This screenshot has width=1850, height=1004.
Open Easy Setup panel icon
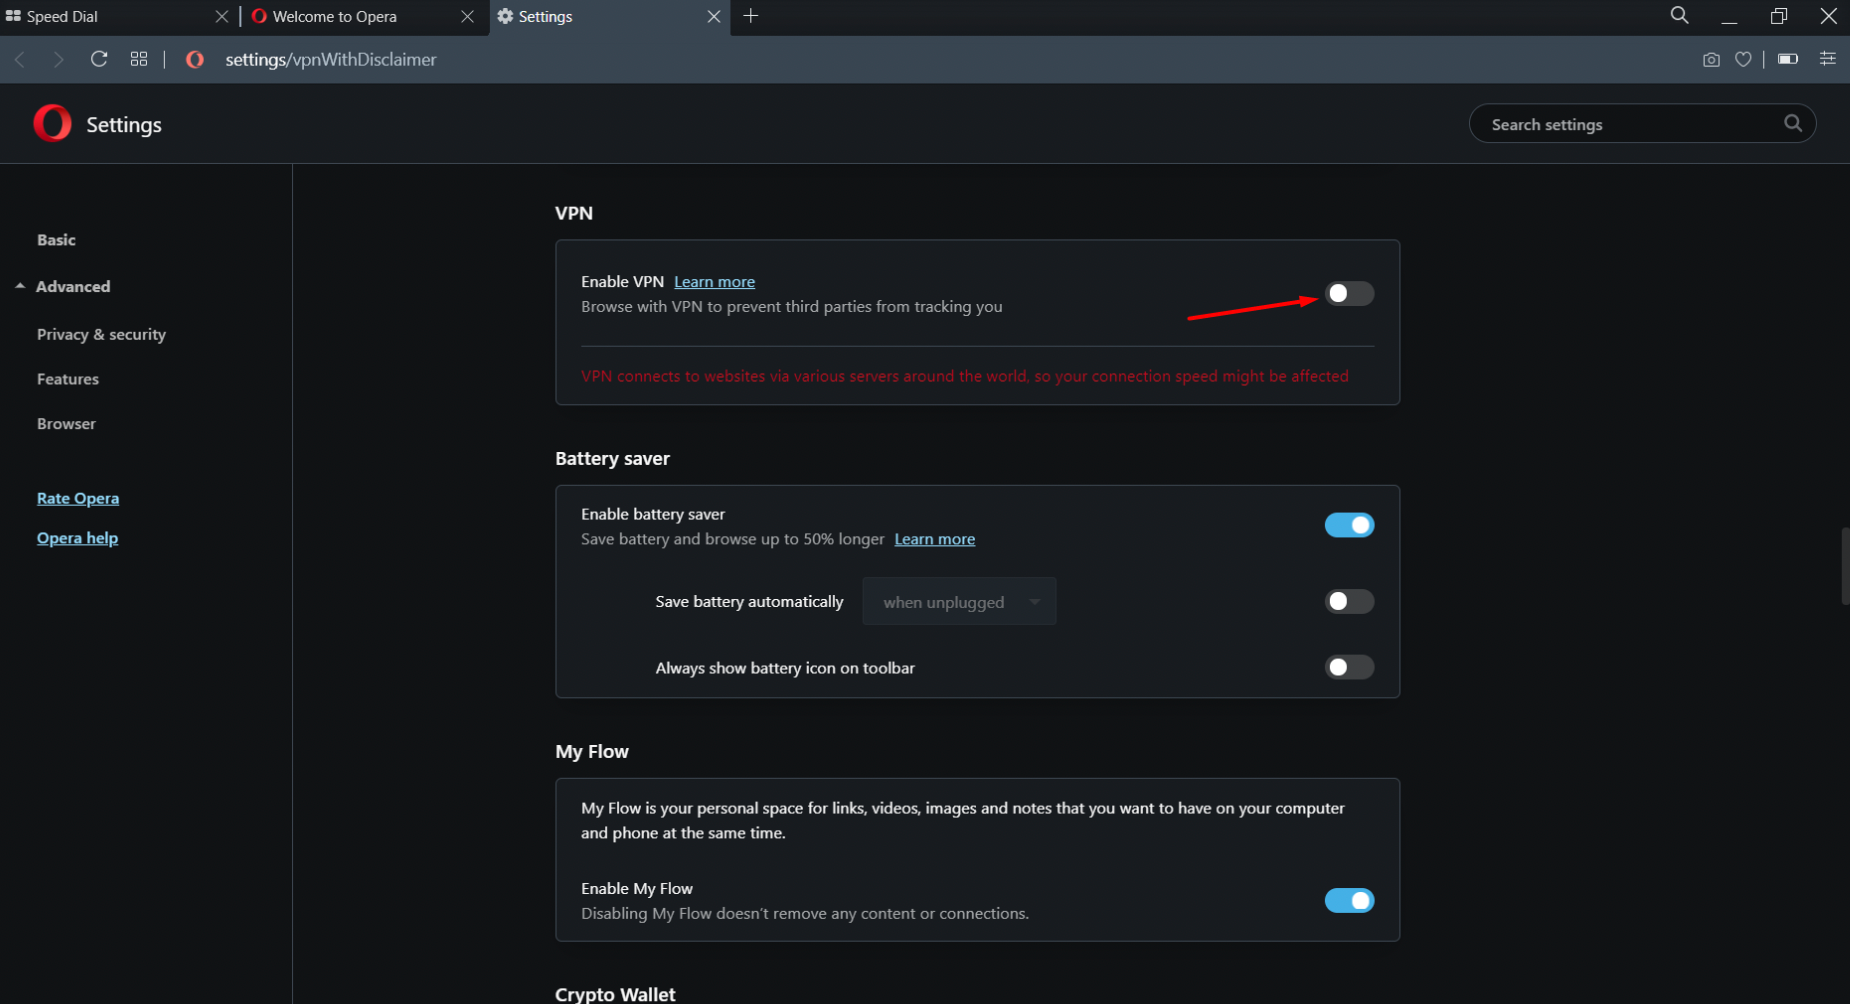click(x=1827, y=59)
